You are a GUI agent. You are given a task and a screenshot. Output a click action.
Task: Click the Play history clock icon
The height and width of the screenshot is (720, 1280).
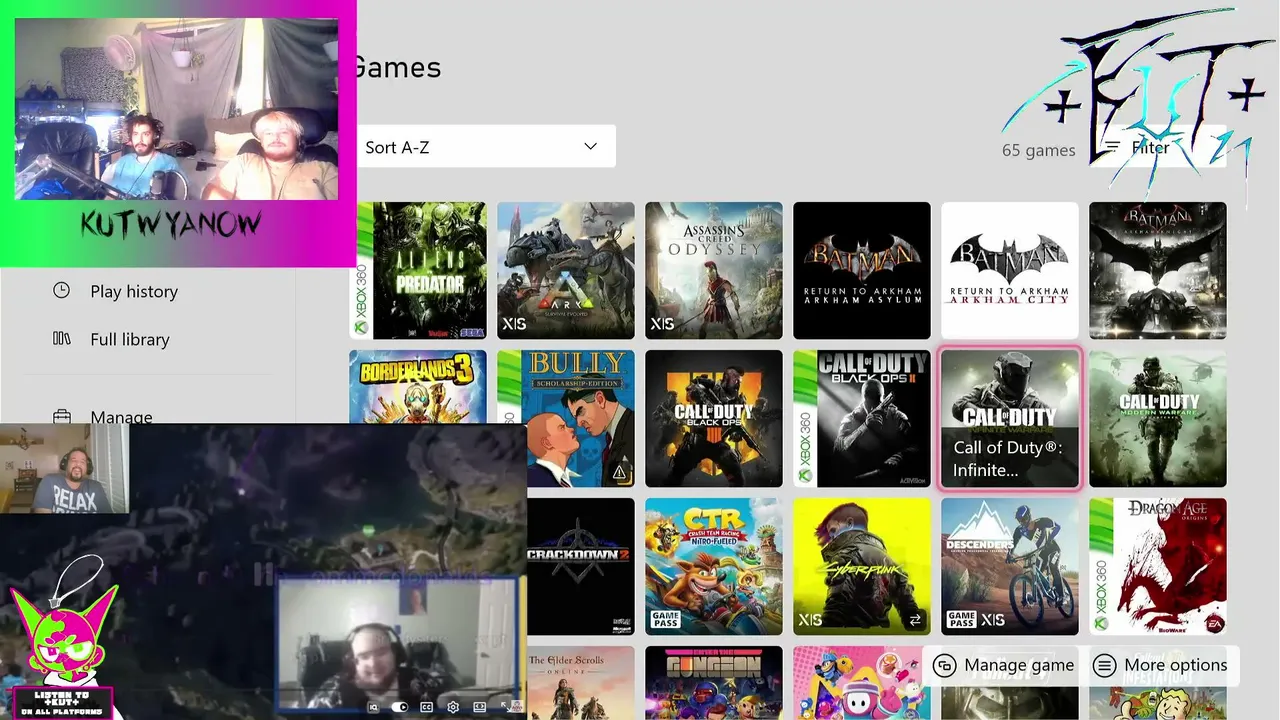point(62,290)
